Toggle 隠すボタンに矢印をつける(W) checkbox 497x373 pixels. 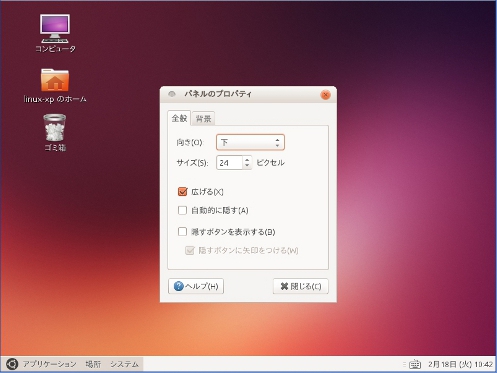[x=190, y=250]
